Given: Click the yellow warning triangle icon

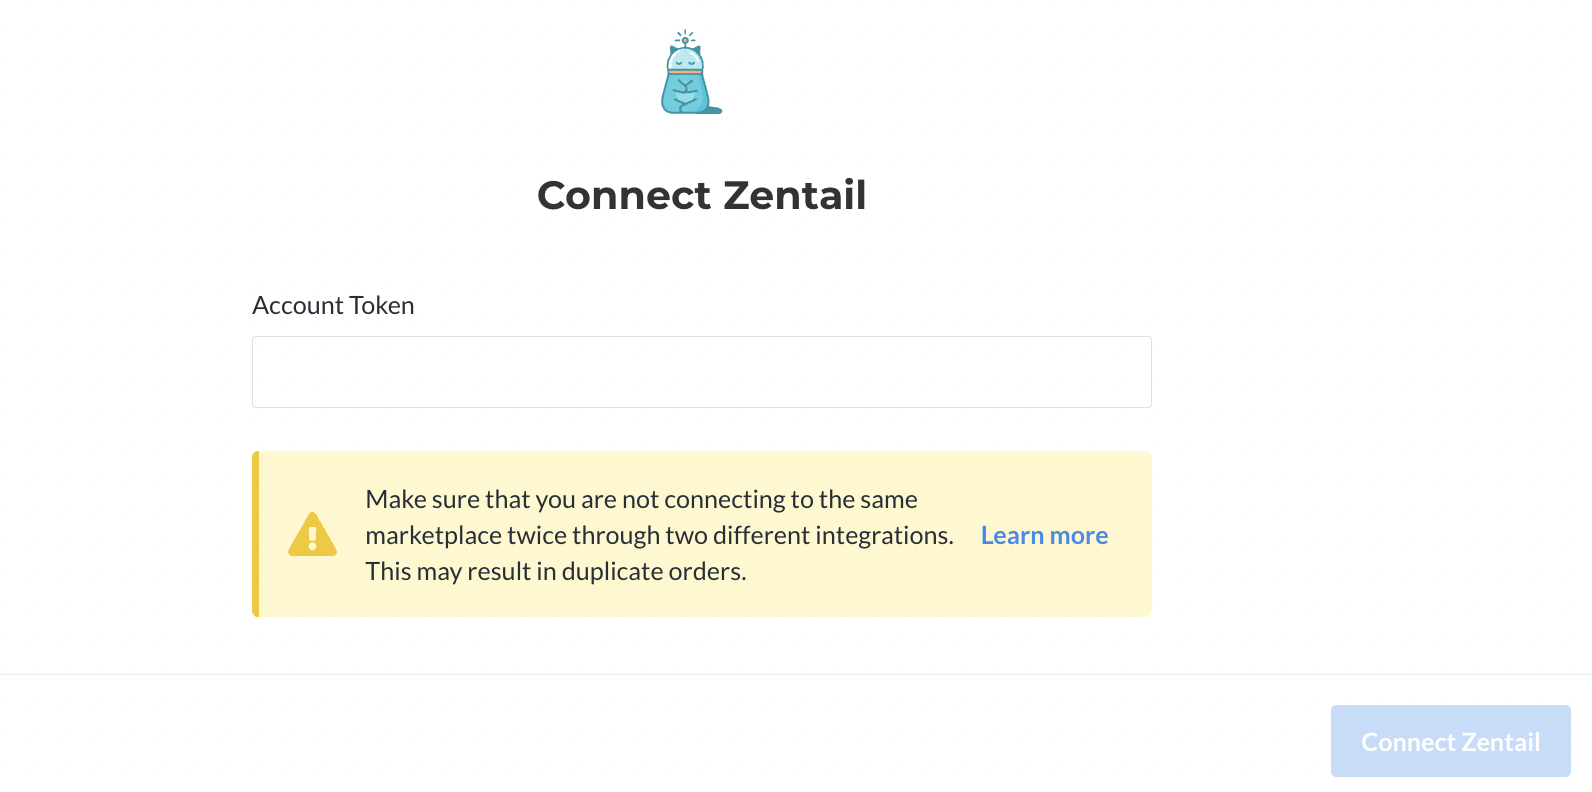Looking at the screenshot, I should 312,535.
